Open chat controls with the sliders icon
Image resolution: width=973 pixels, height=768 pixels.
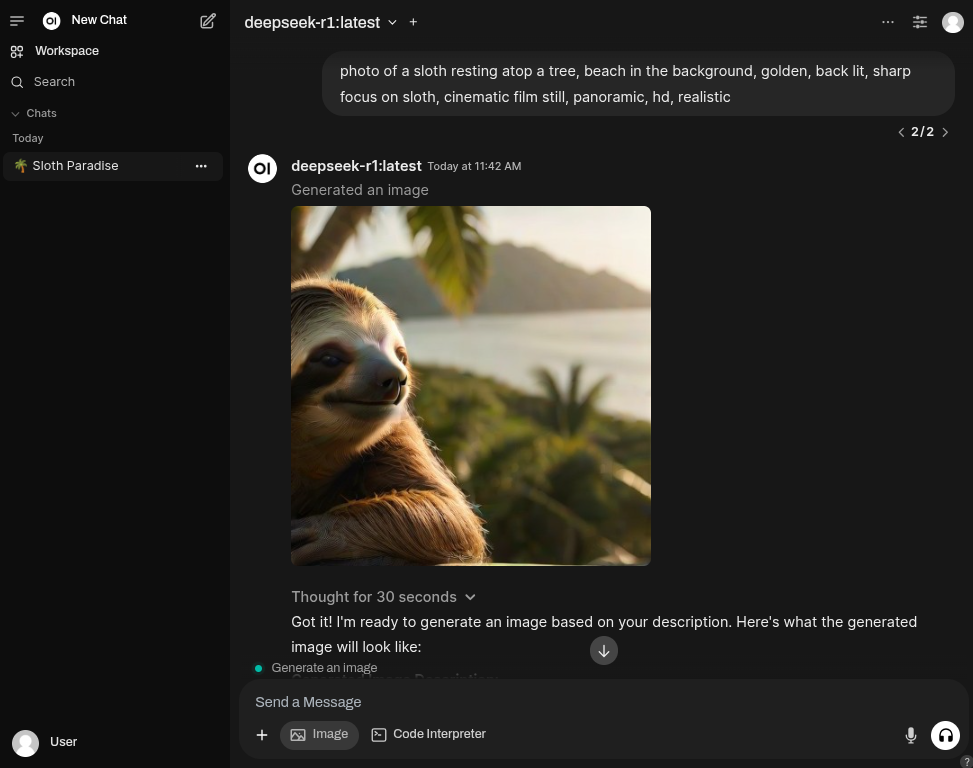coord(920,21)
